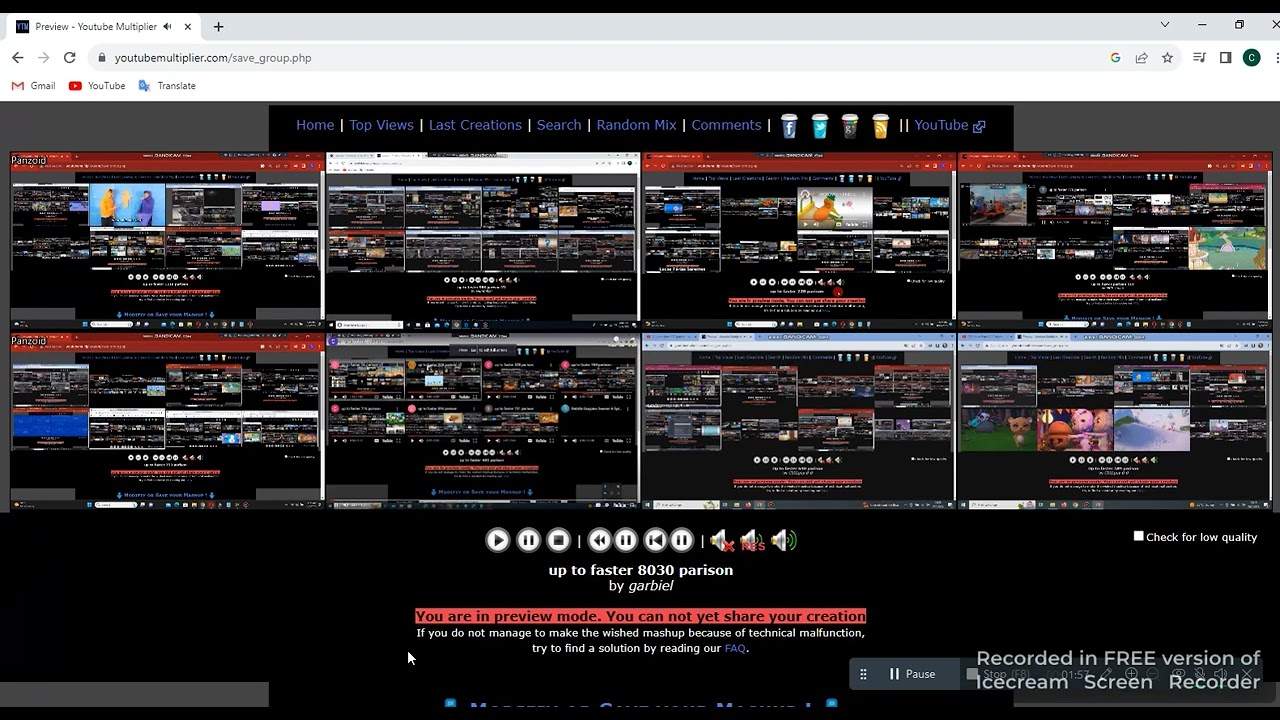Image resolution: width=1280 pixels, height=720 pixels.
Task: Go to Top Views page
Action: pyautogui.click(x=381, y=125)
